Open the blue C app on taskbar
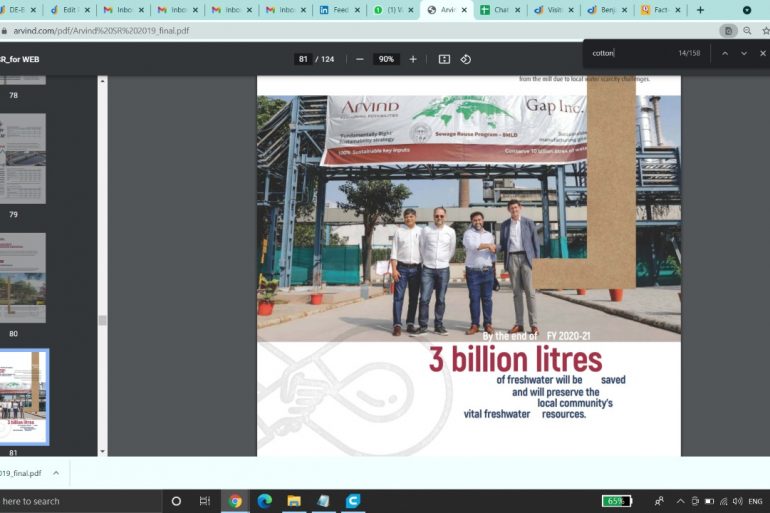Screen dimensions: 770x513 353,501
